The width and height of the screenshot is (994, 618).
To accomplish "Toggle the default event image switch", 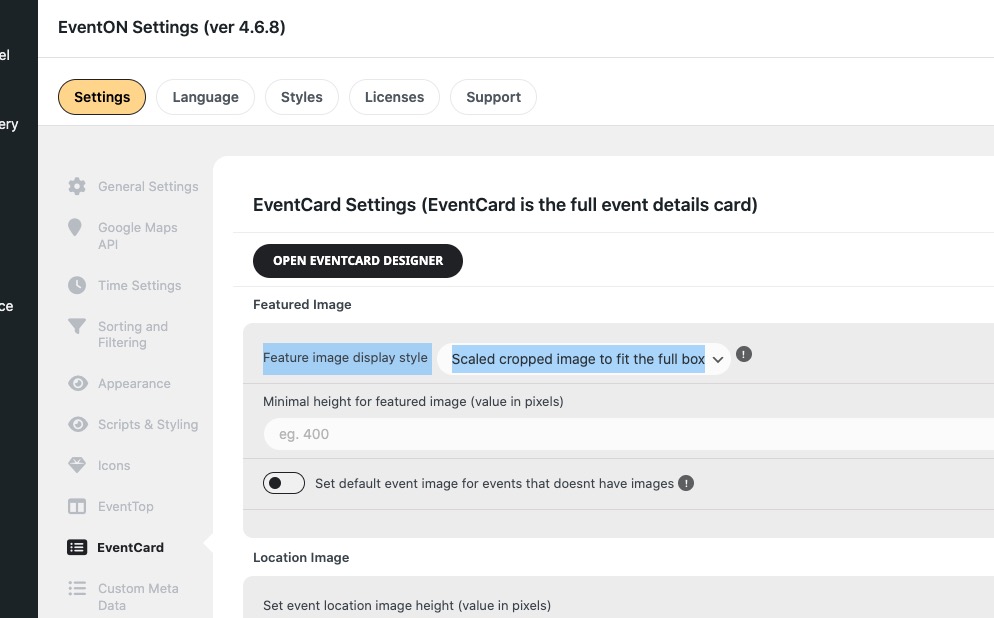I will pos(283,483).
